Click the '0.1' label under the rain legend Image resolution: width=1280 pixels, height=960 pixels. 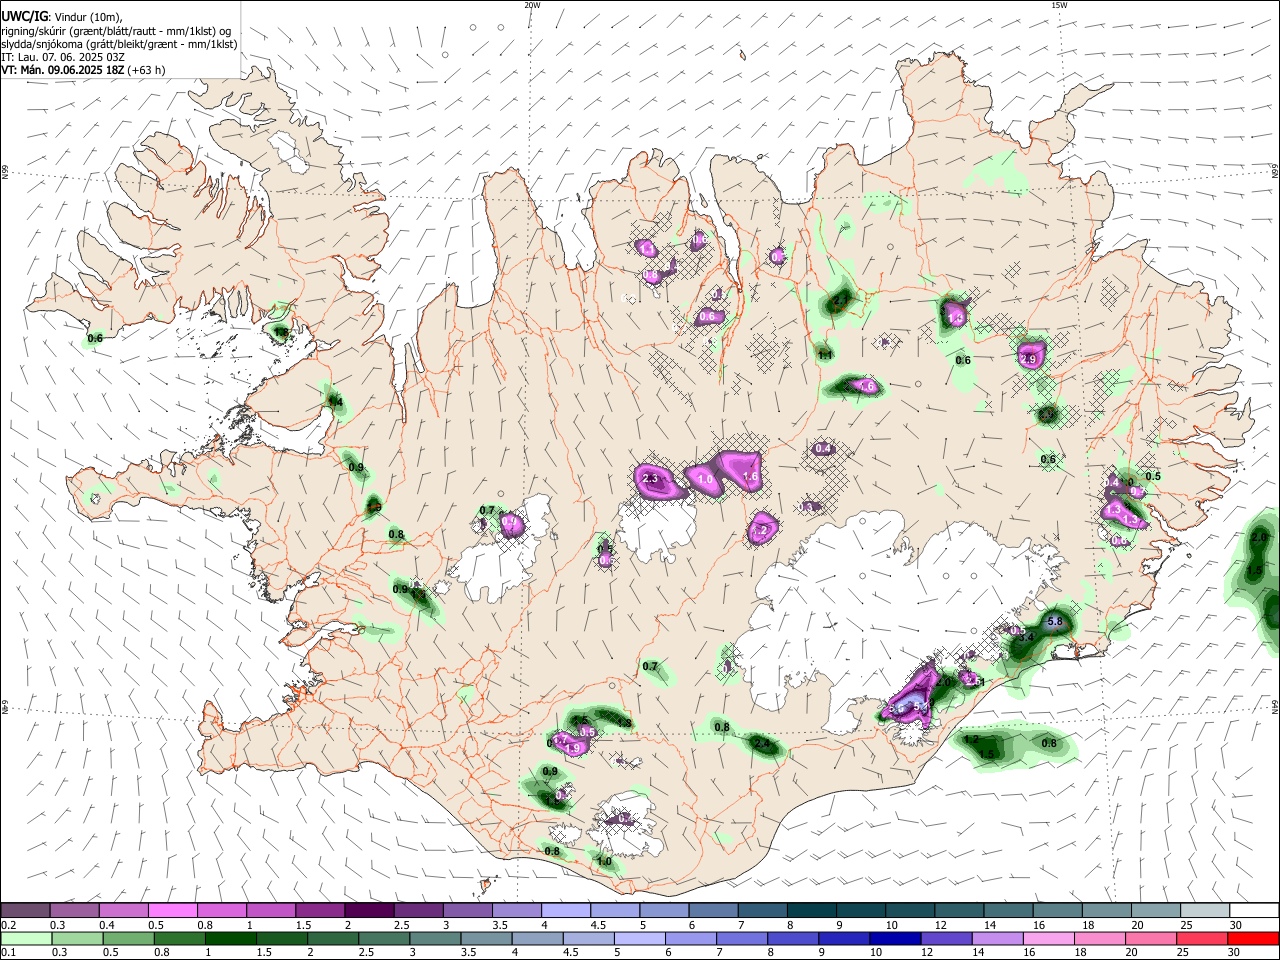click(x=9, y=952)
